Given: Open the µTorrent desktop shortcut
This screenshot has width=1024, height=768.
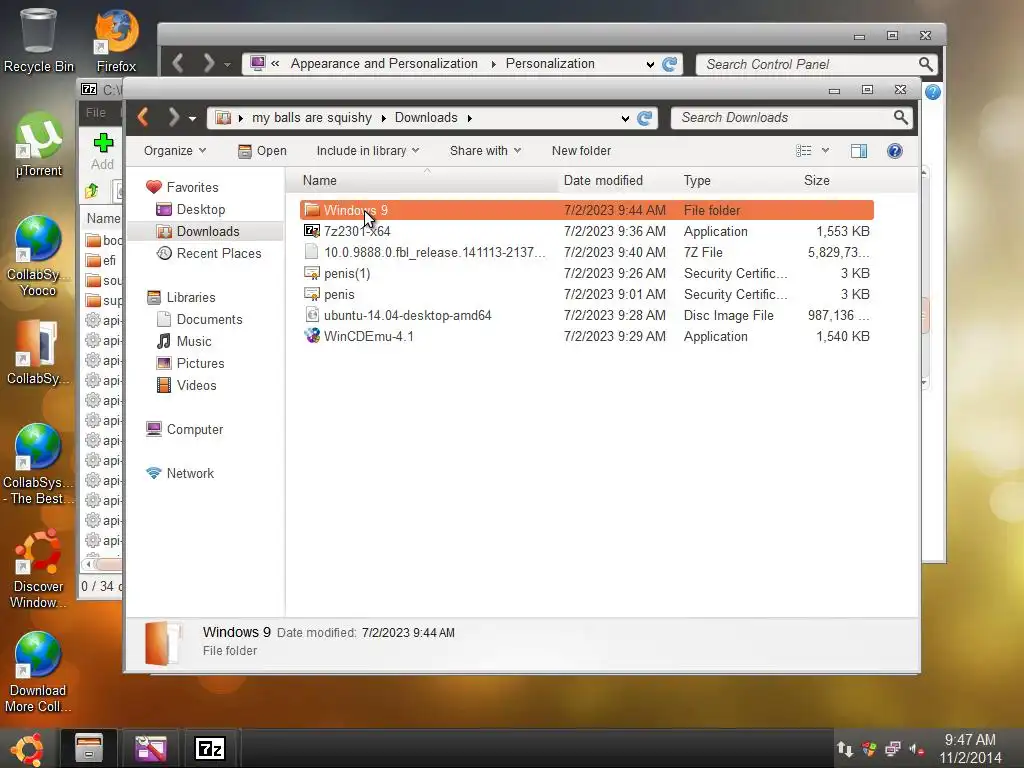Looking at the screenshot, I should [39, 144].
